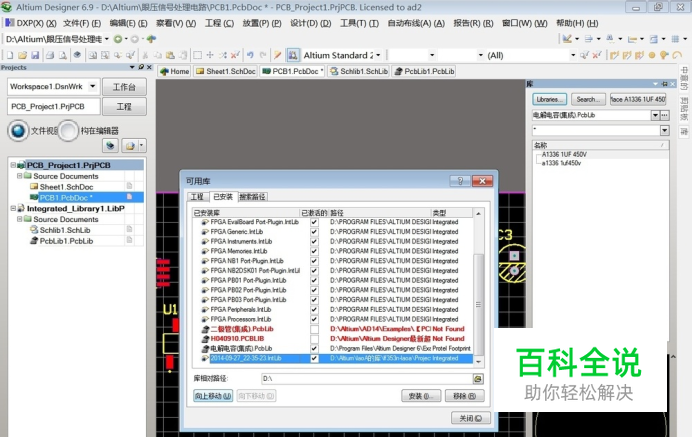Screen dimensions: 692x437
Task: Click the Undo arrow icon
Action: click(x=250, y=55)
